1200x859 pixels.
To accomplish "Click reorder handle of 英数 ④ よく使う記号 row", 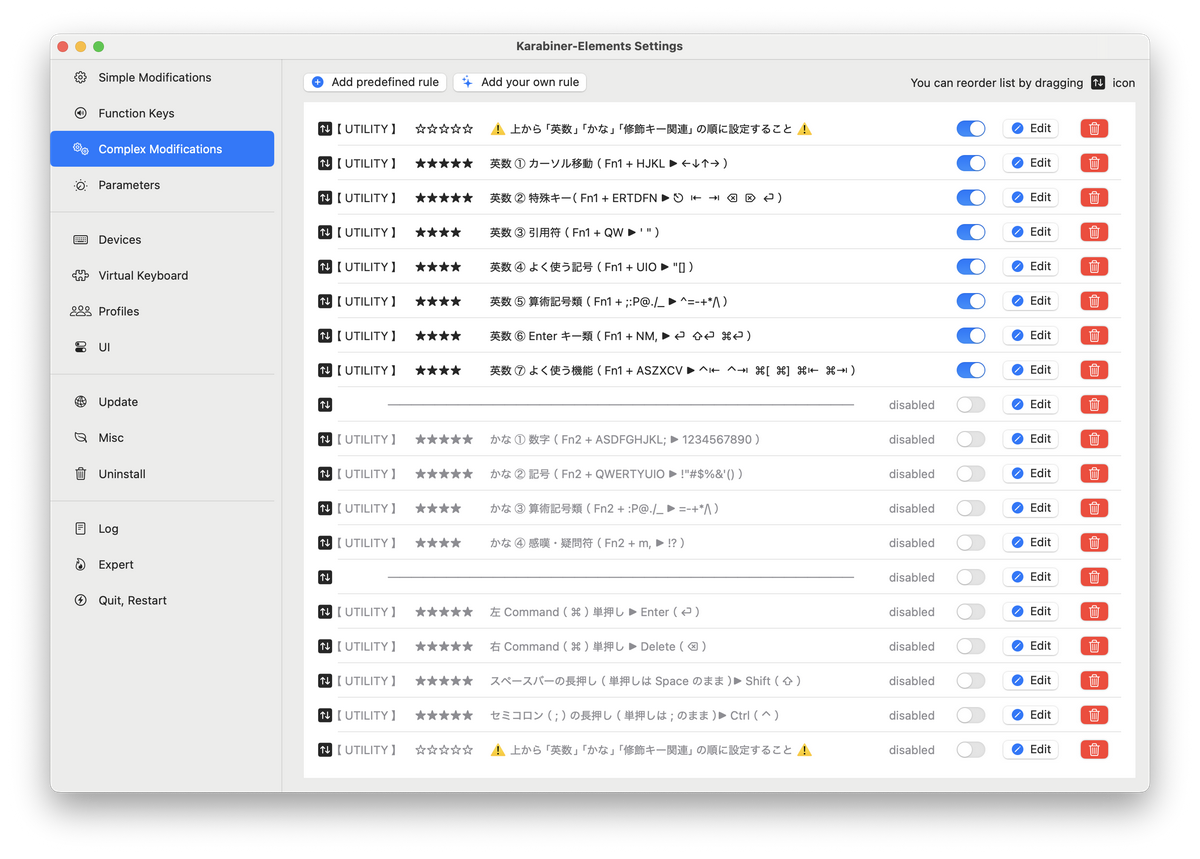I will click(325, 267).
